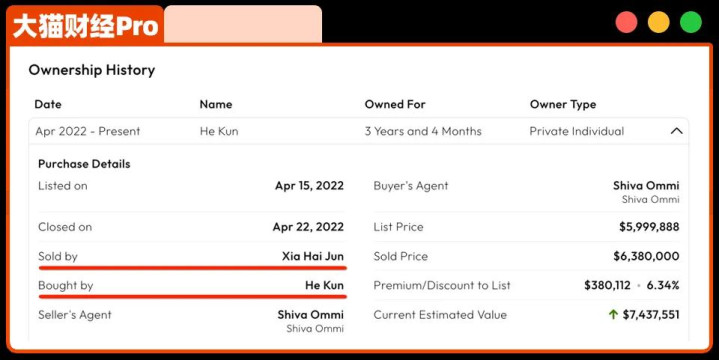This screenshot has width=719, height=360.
Task: Click the red window circle button
Action: click(x=626, y=22)
